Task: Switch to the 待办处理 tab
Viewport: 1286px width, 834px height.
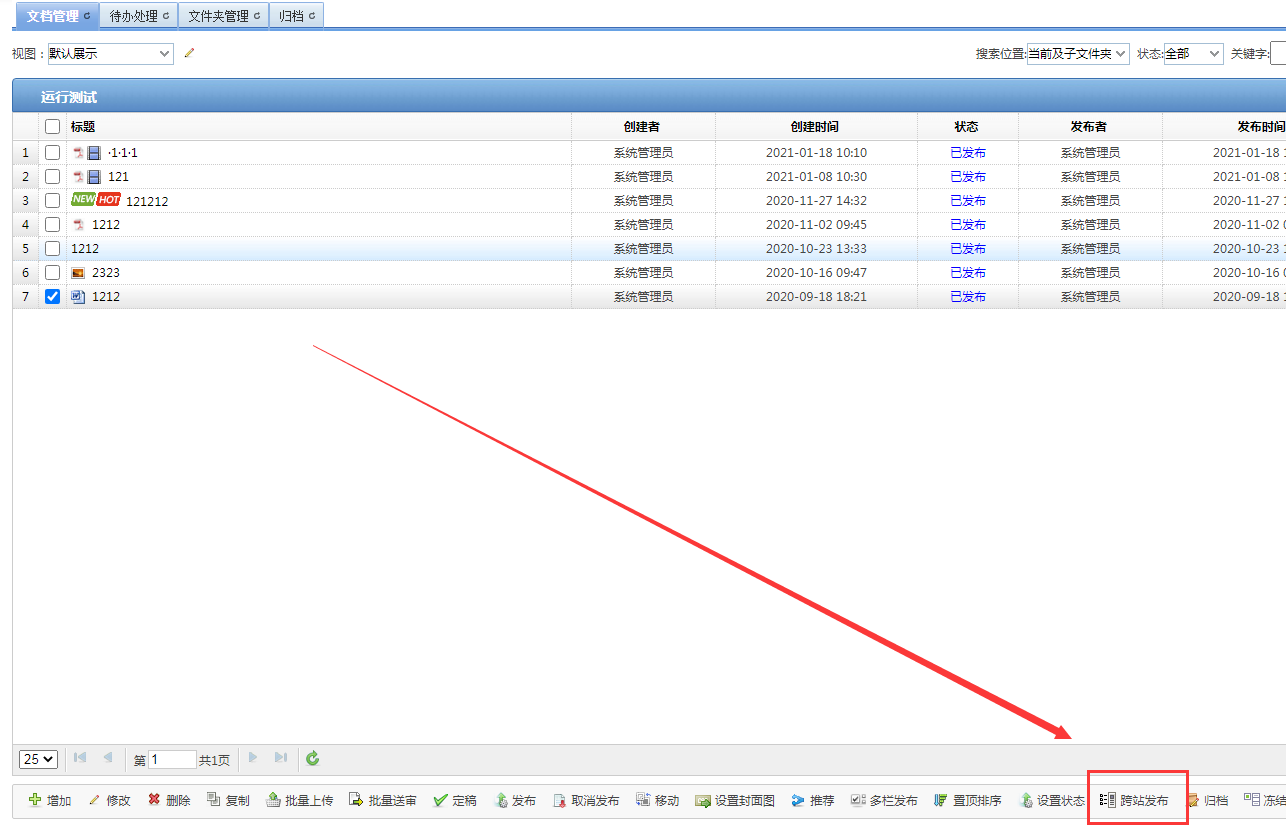Action: [138, 16]
